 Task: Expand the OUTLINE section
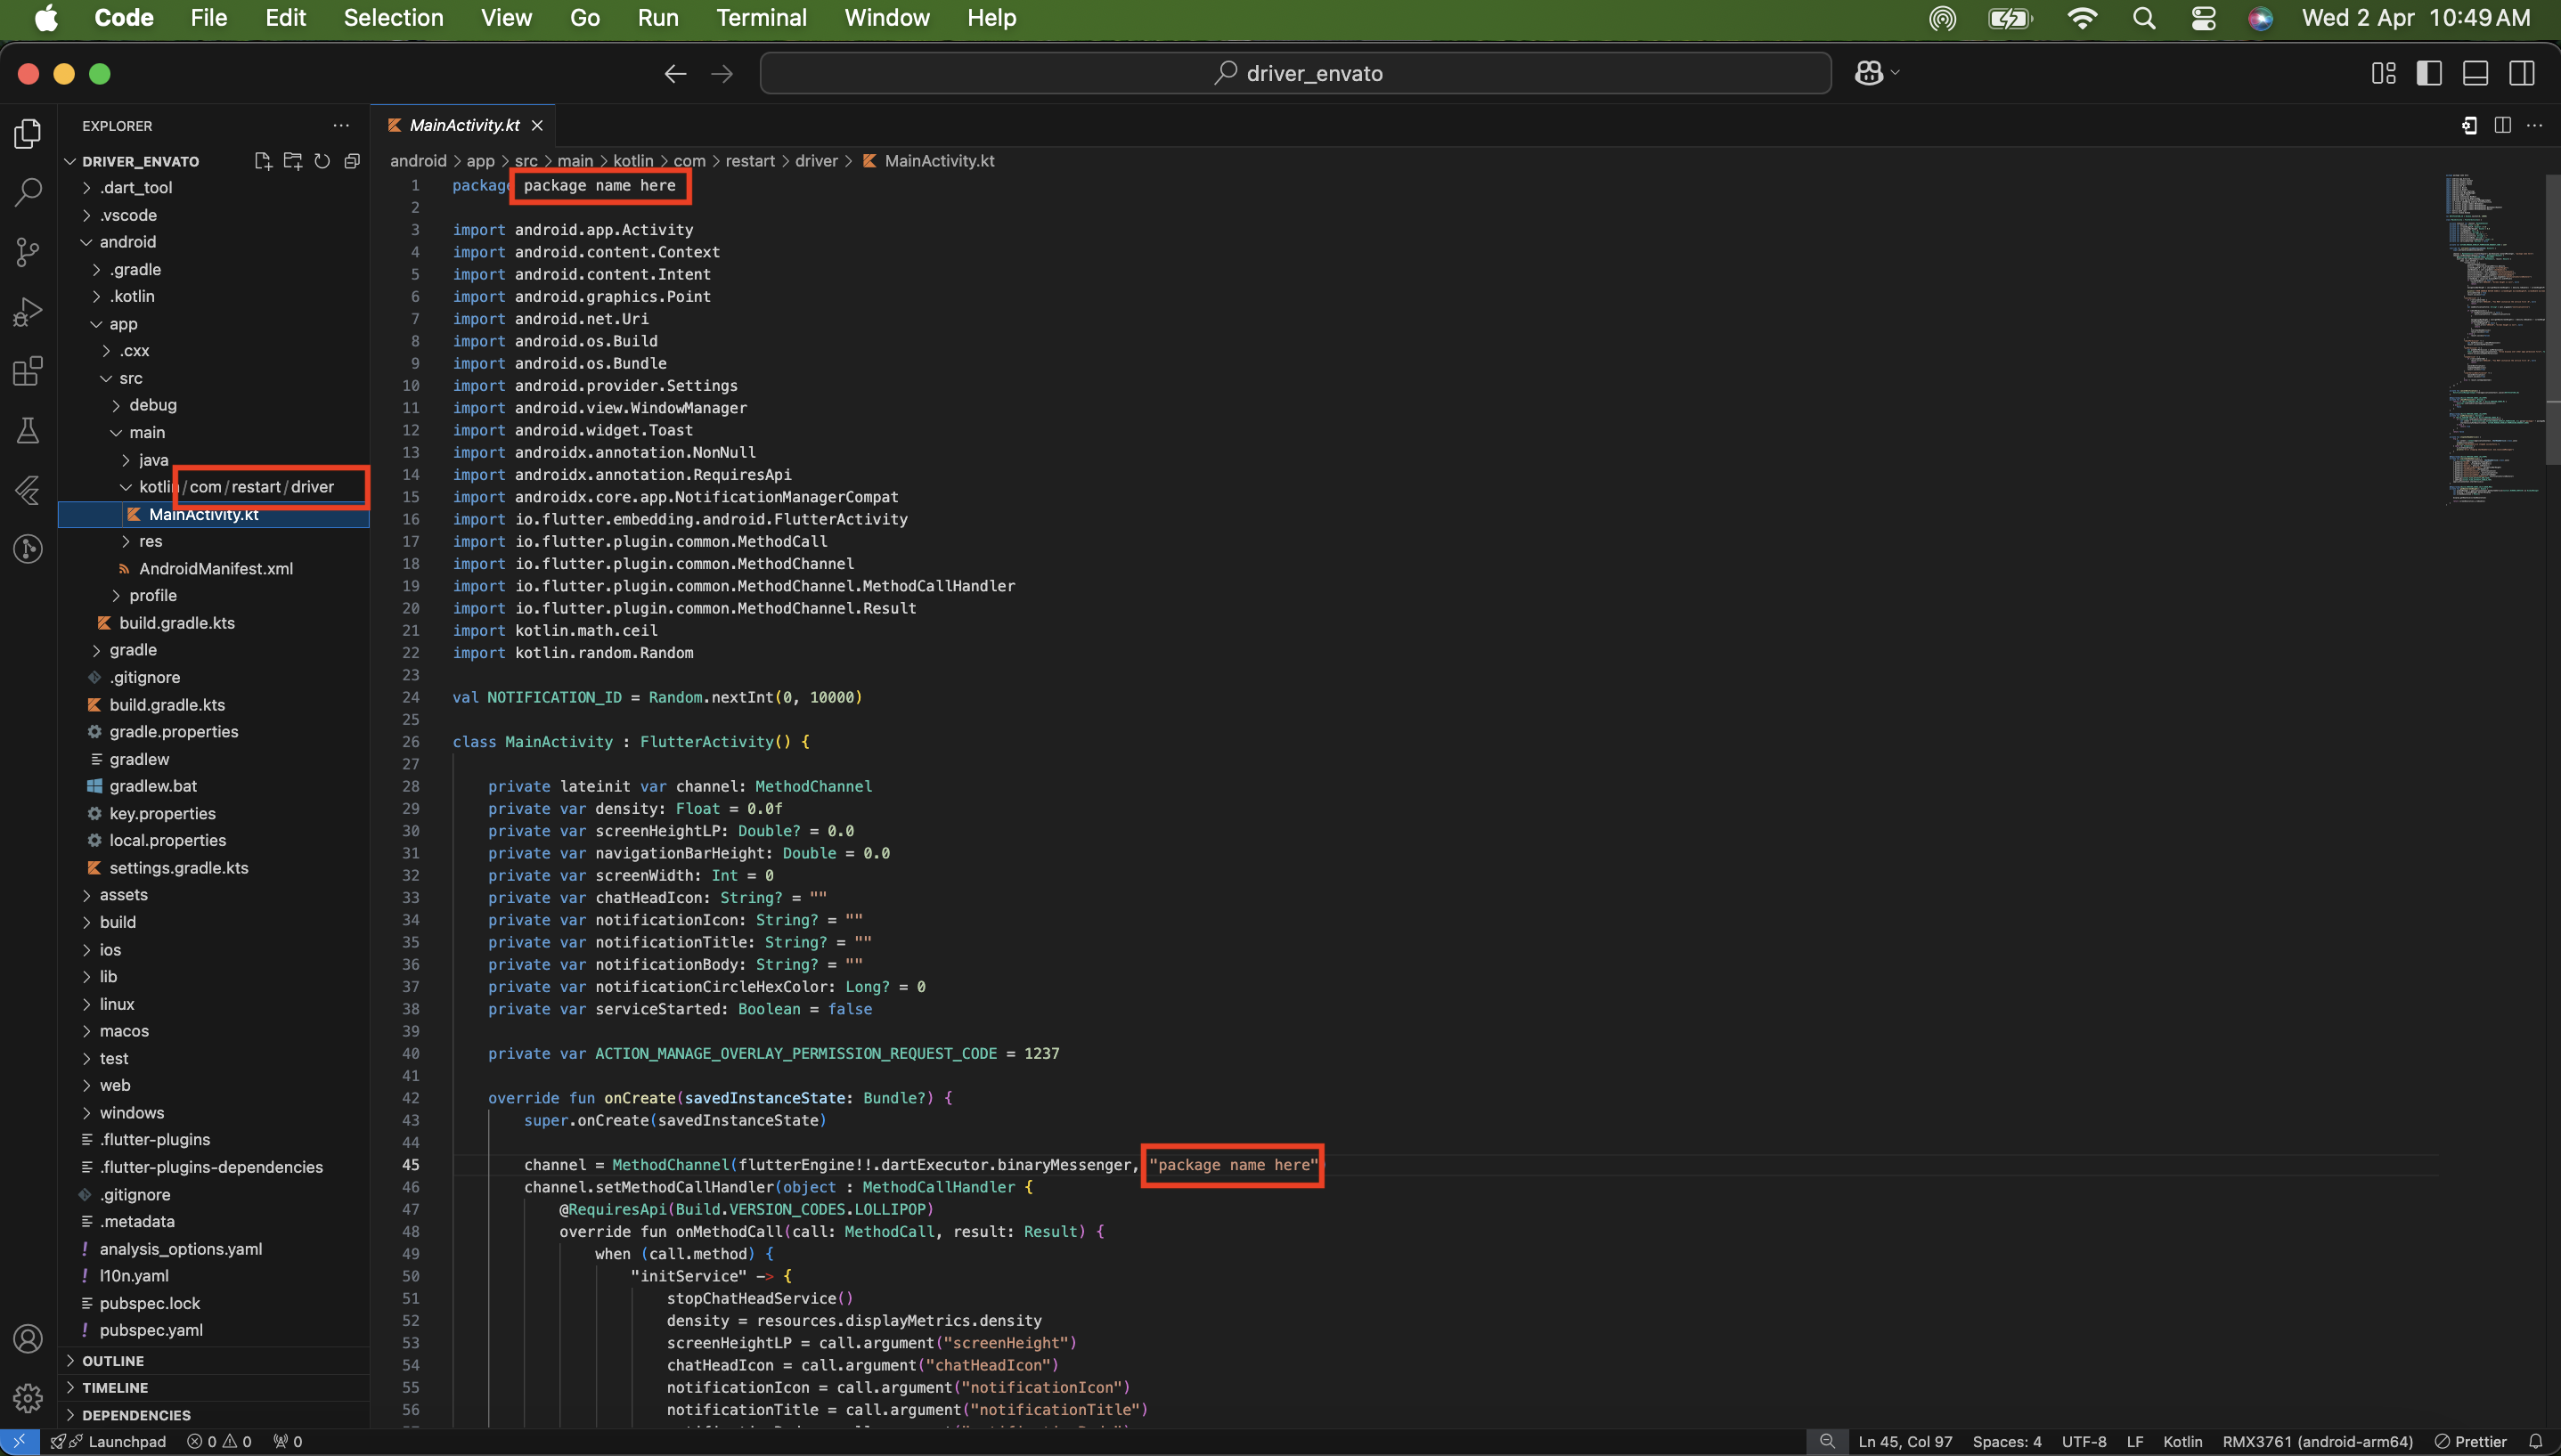click(x=113, y=1361)
